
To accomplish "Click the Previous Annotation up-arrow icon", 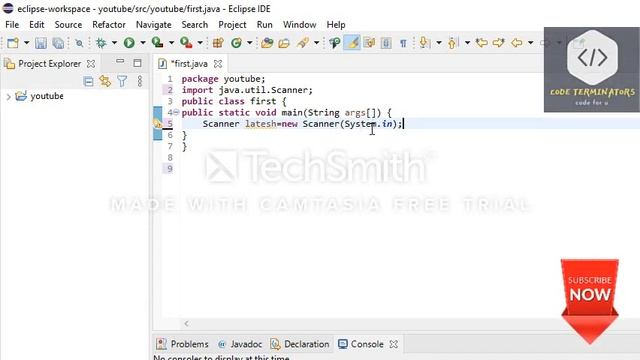I will [x=452, y=42].
